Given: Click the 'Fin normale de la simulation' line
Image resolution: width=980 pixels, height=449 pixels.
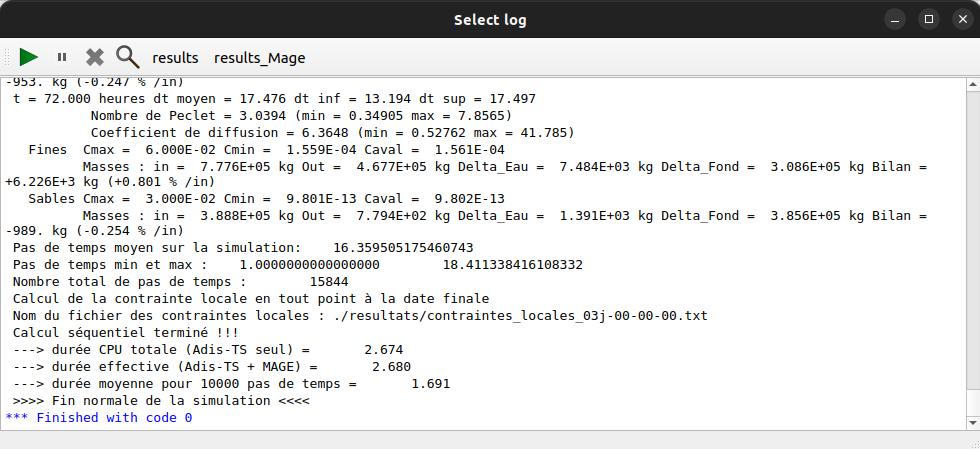Looking at the screenshot, I should click(x=161, y=400).
